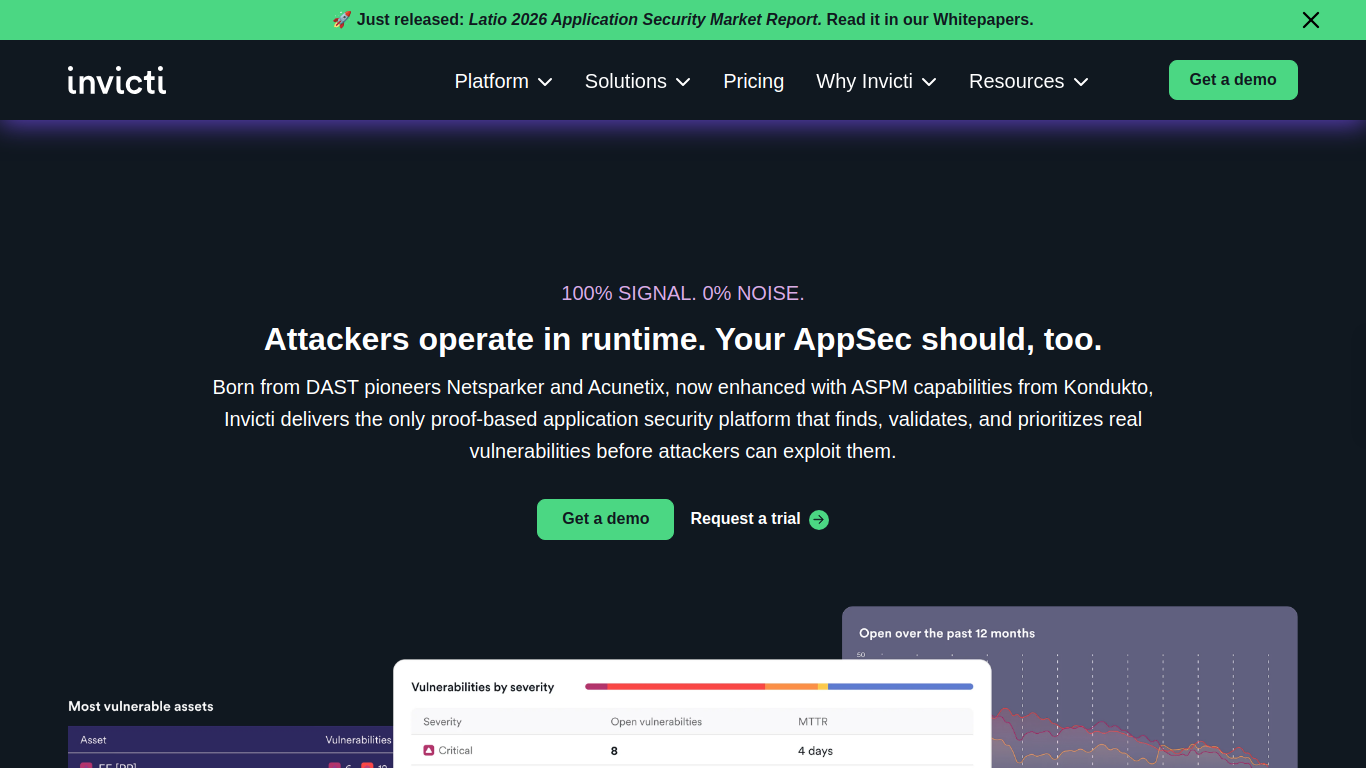Viewport: 1366px width, 768px height.
Task: Close the announcement banner
Action: tap(1311, 20)
